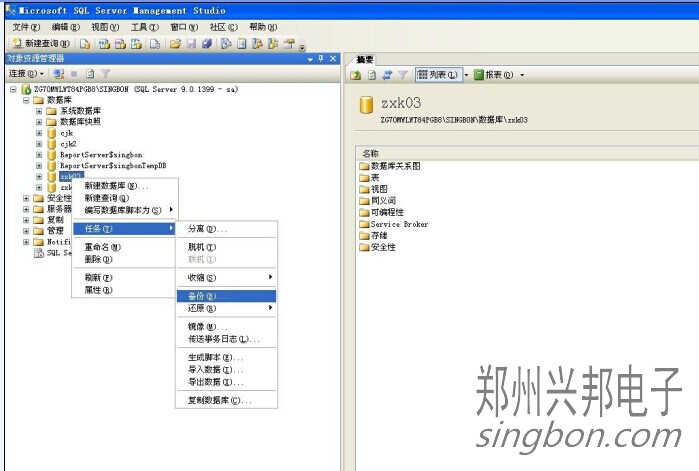Image resolution: width=699 pixels, height=471 pixels.
Task: Click the zxk03 database icon in tree
Action: (x=51, y=176)
